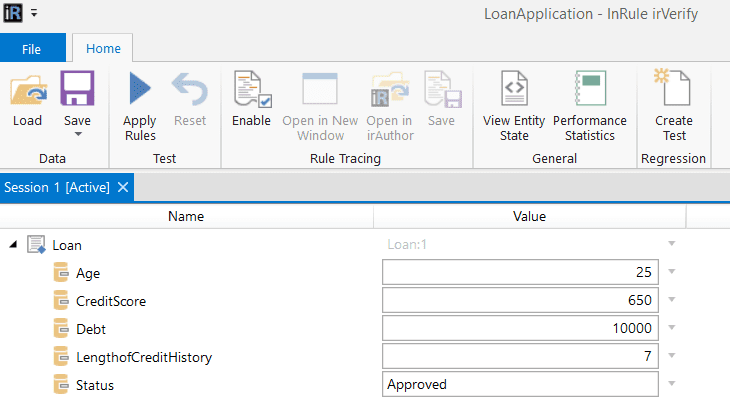Open View Entity State
The height and width of the screenshot is (400, 730).
click(x=514, y=90)
